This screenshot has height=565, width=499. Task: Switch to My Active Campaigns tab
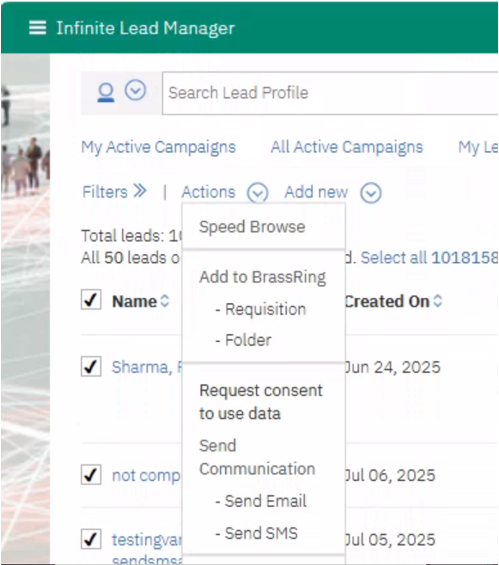click(158, 147)
